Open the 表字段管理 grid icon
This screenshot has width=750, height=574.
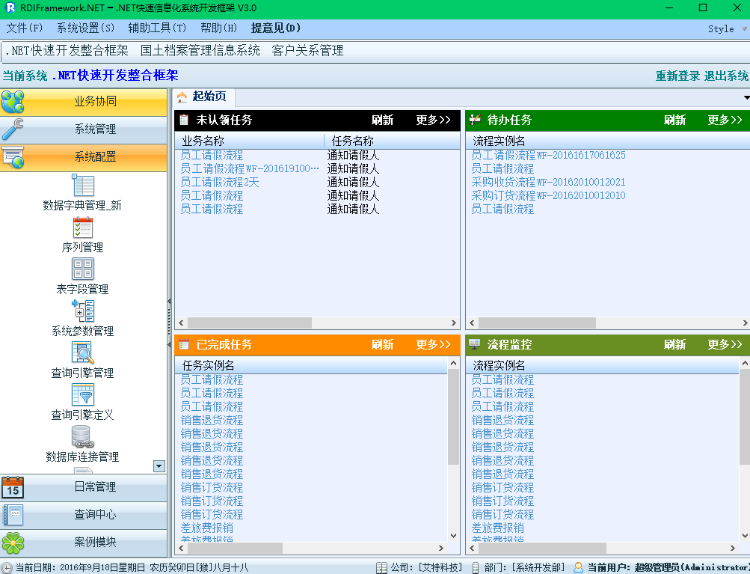pos(83,269)
